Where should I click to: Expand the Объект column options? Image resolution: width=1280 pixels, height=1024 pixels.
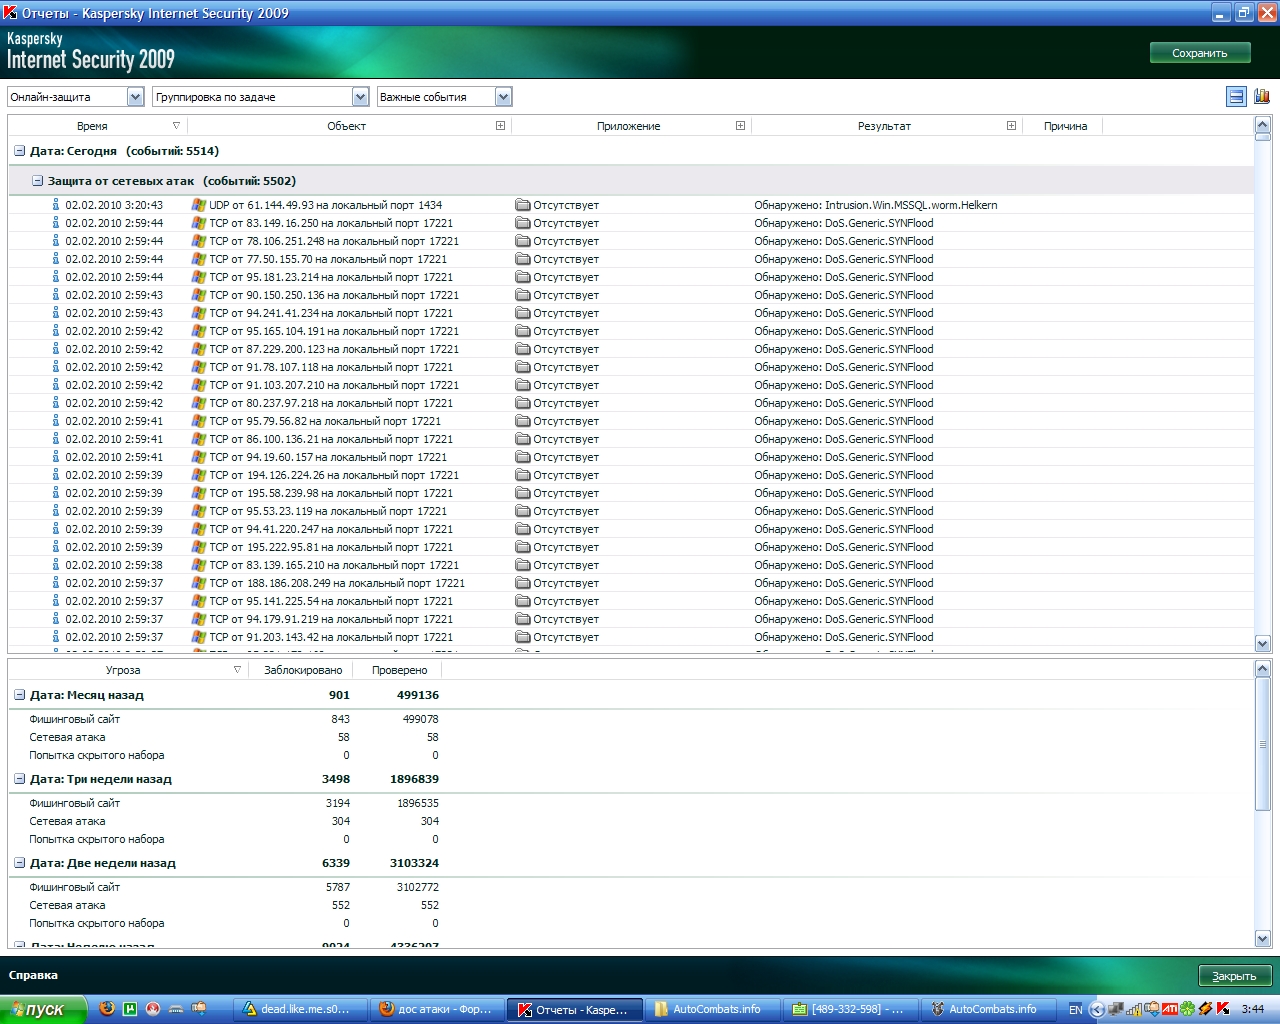pyautogui.click(x=501, y=126)
